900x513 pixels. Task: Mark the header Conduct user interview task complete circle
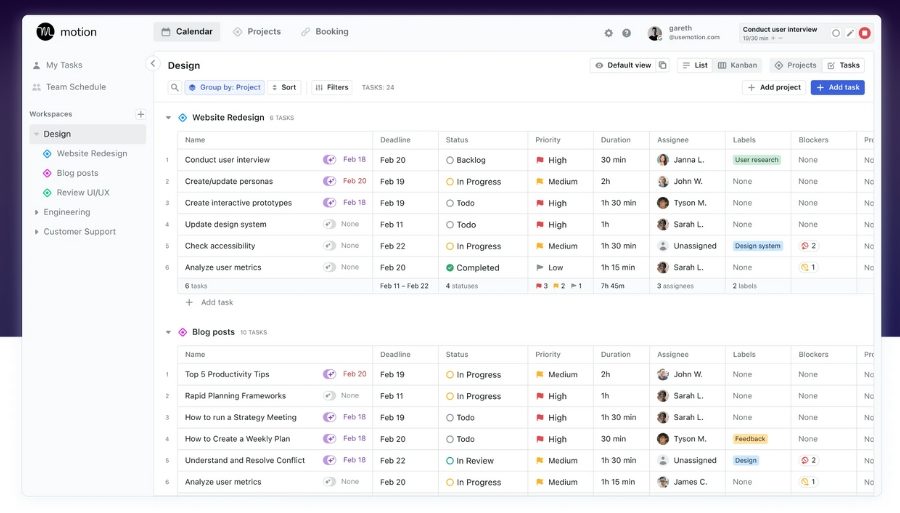[x=836, y=33]
